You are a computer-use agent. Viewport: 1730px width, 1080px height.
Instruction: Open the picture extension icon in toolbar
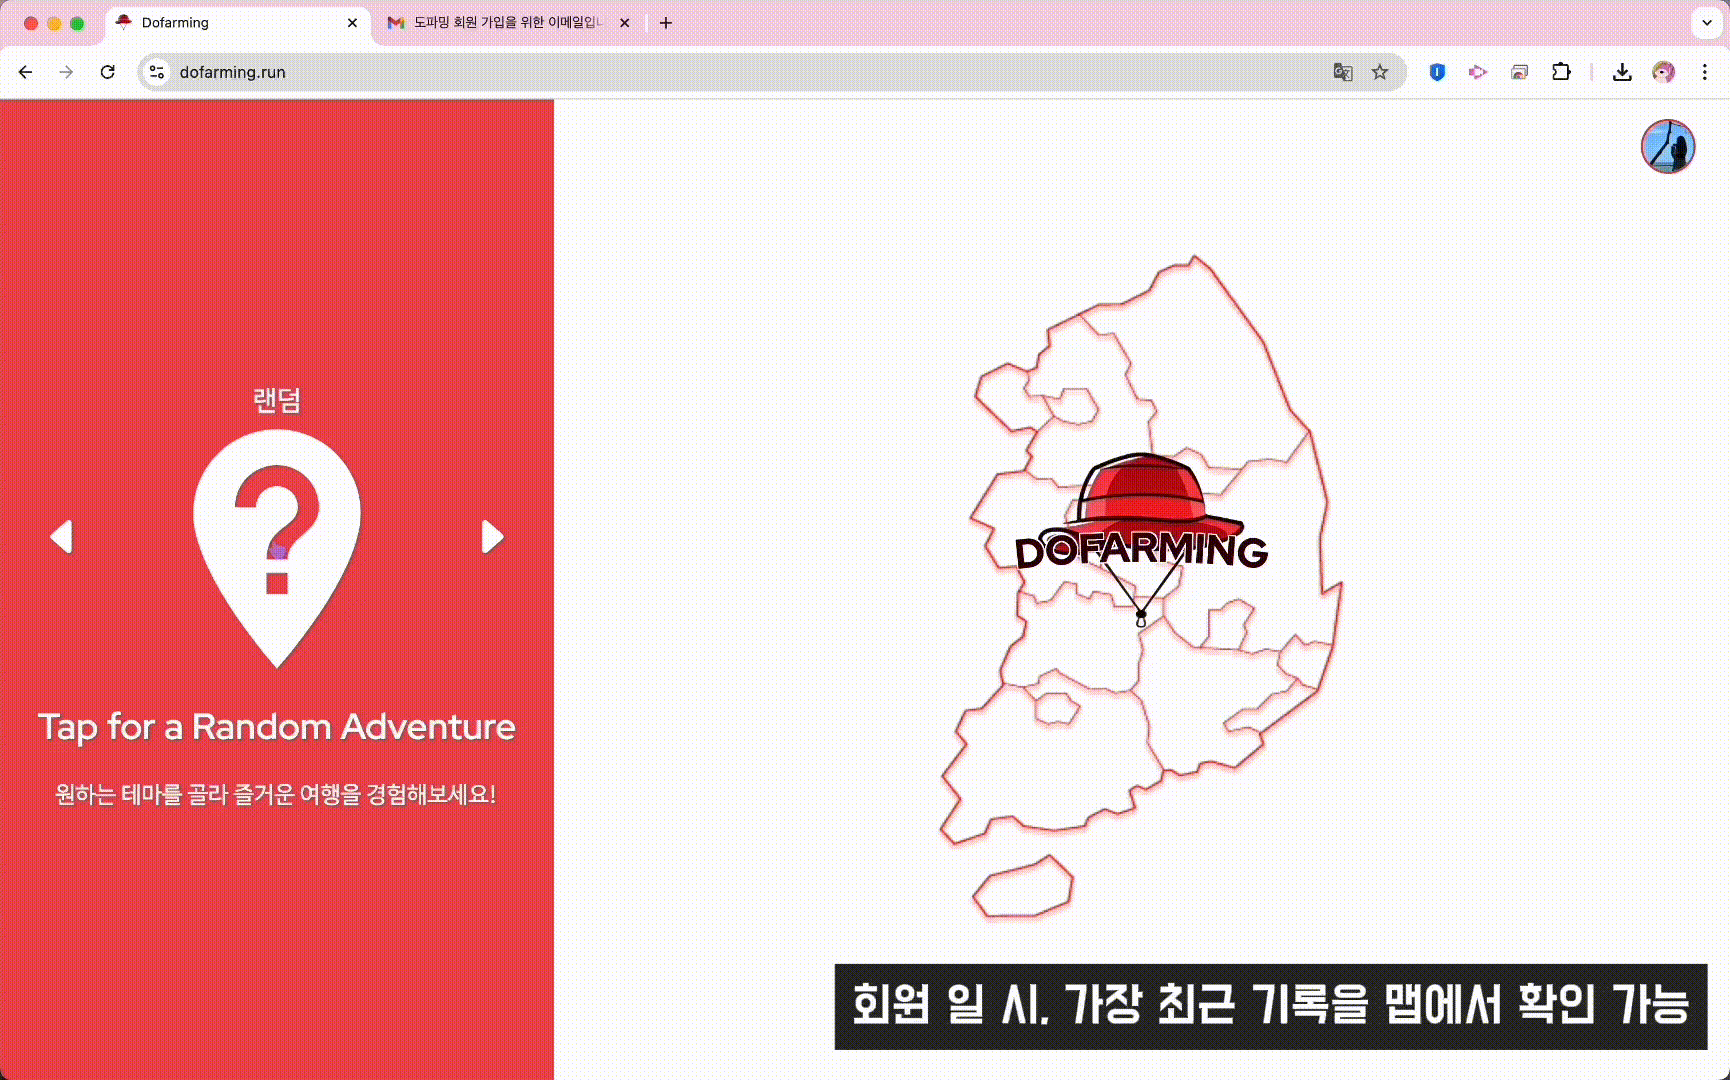1519,72
